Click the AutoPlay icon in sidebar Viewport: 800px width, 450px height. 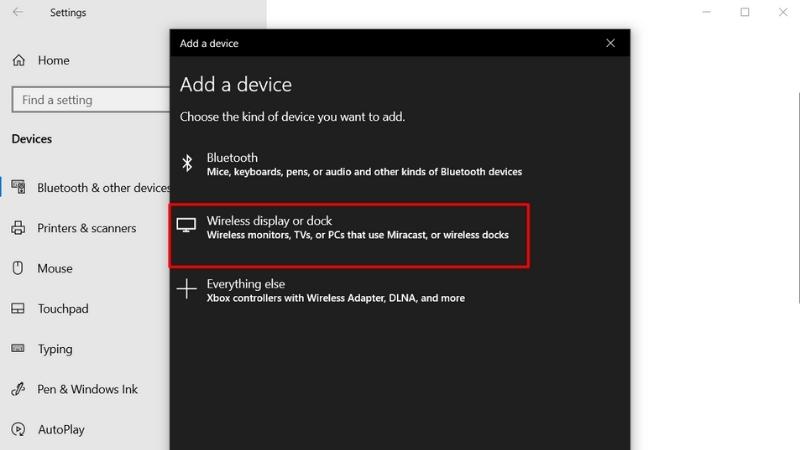[18, 429]
